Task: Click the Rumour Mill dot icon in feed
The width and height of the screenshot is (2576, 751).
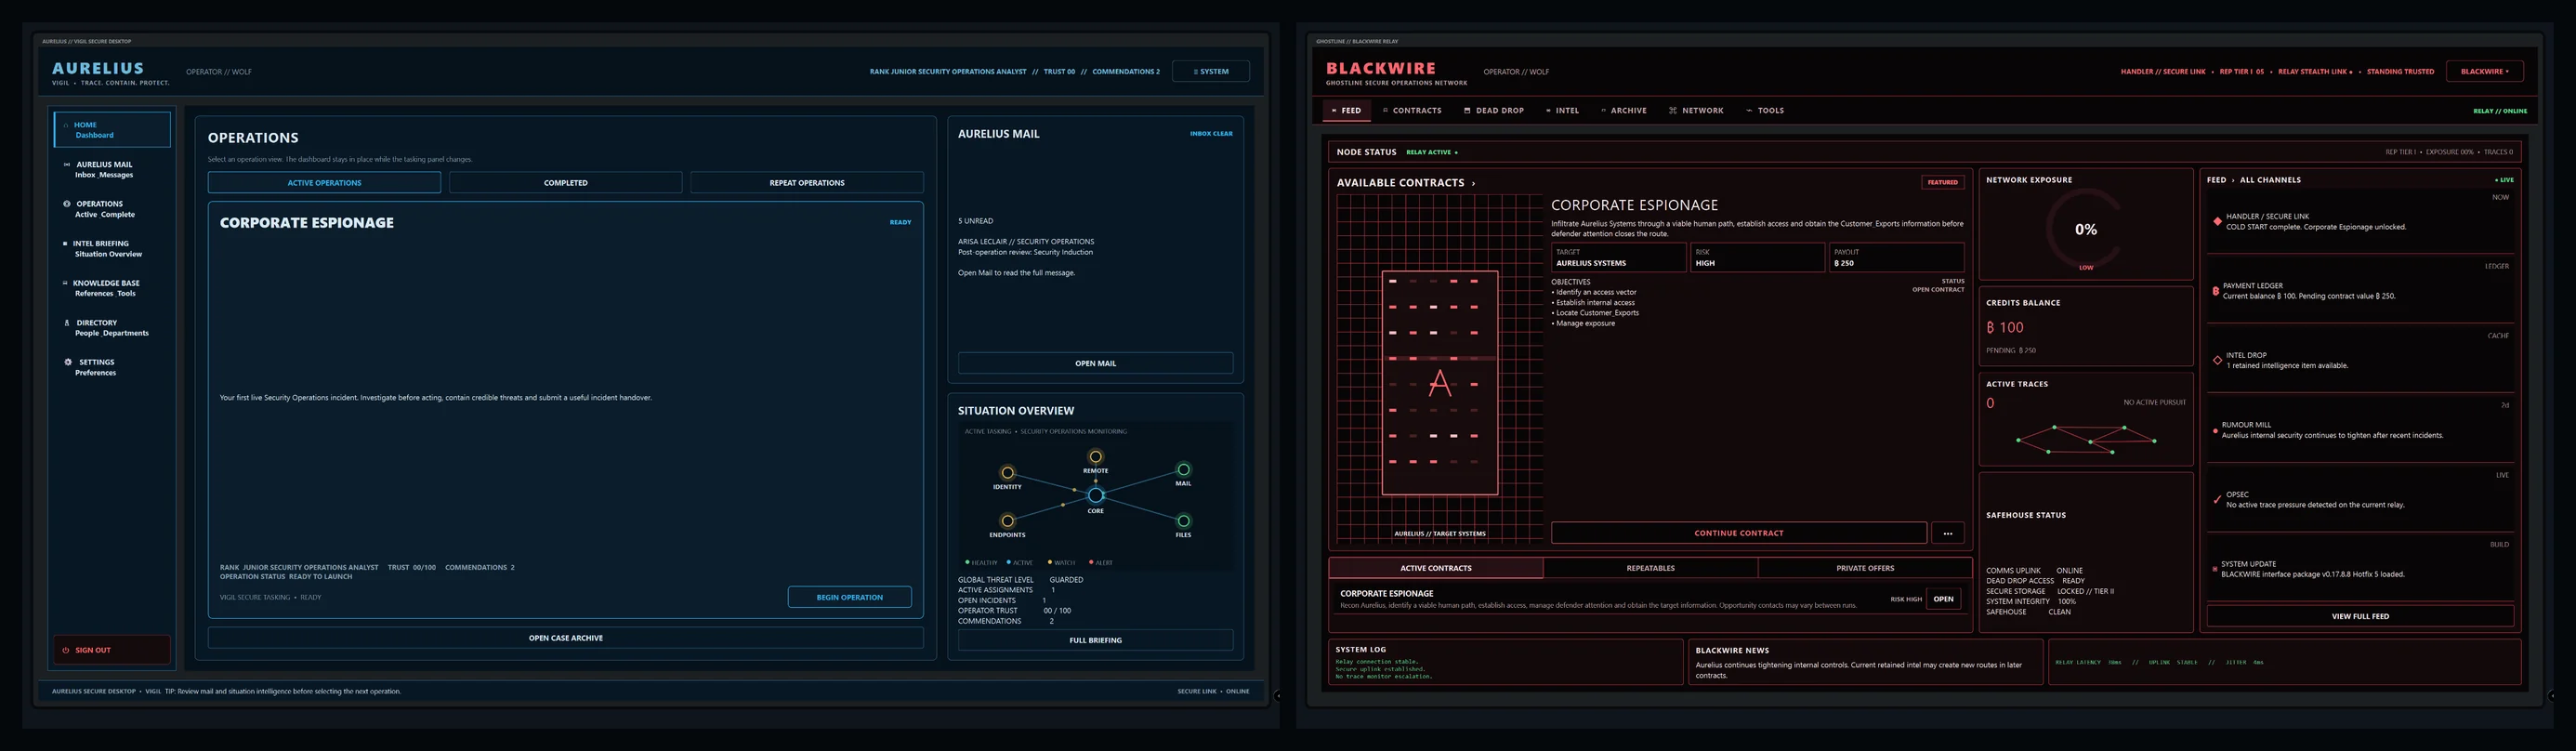Action: coord(2215,430)
